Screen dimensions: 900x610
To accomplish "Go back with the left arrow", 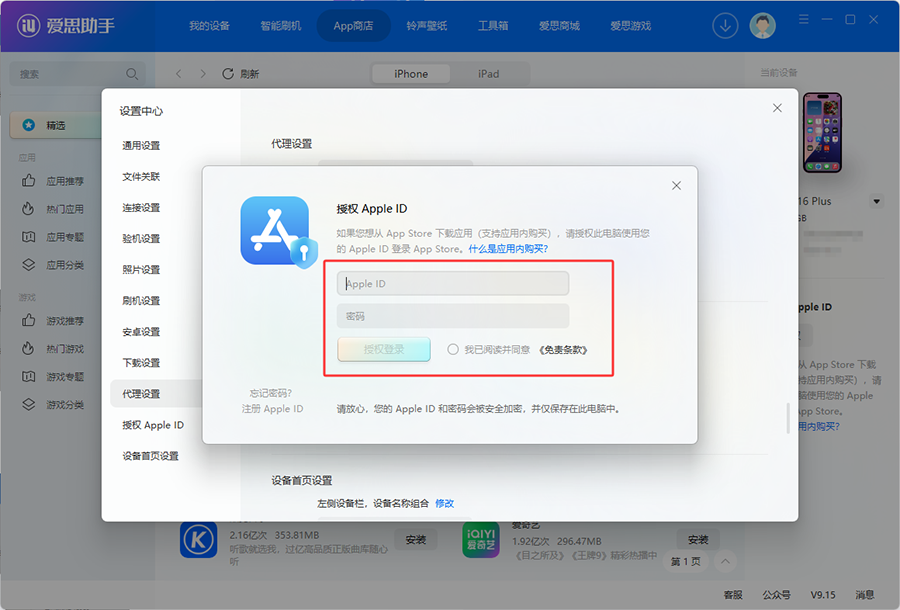I will (x=179, y=73).
